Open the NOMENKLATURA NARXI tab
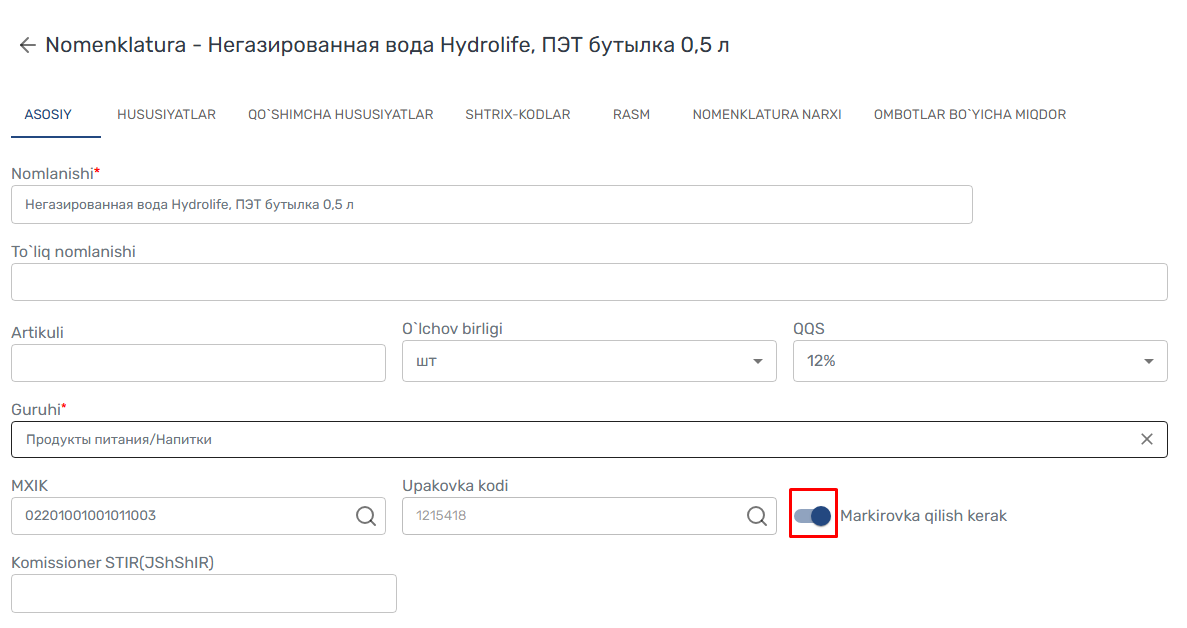 click(767, 115)
